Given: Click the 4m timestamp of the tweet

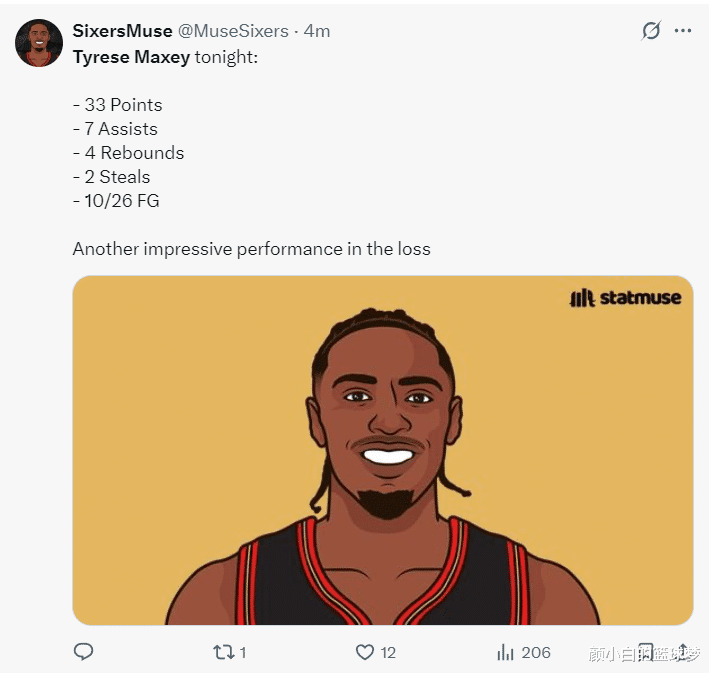Looking at the screenshot, I should (x=317, y=31).
